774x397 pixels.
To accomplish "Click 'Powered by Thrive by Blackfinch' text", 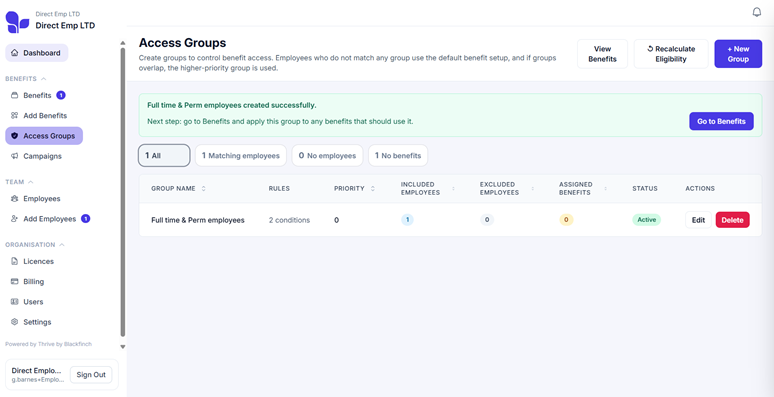I will pos(48,344).
